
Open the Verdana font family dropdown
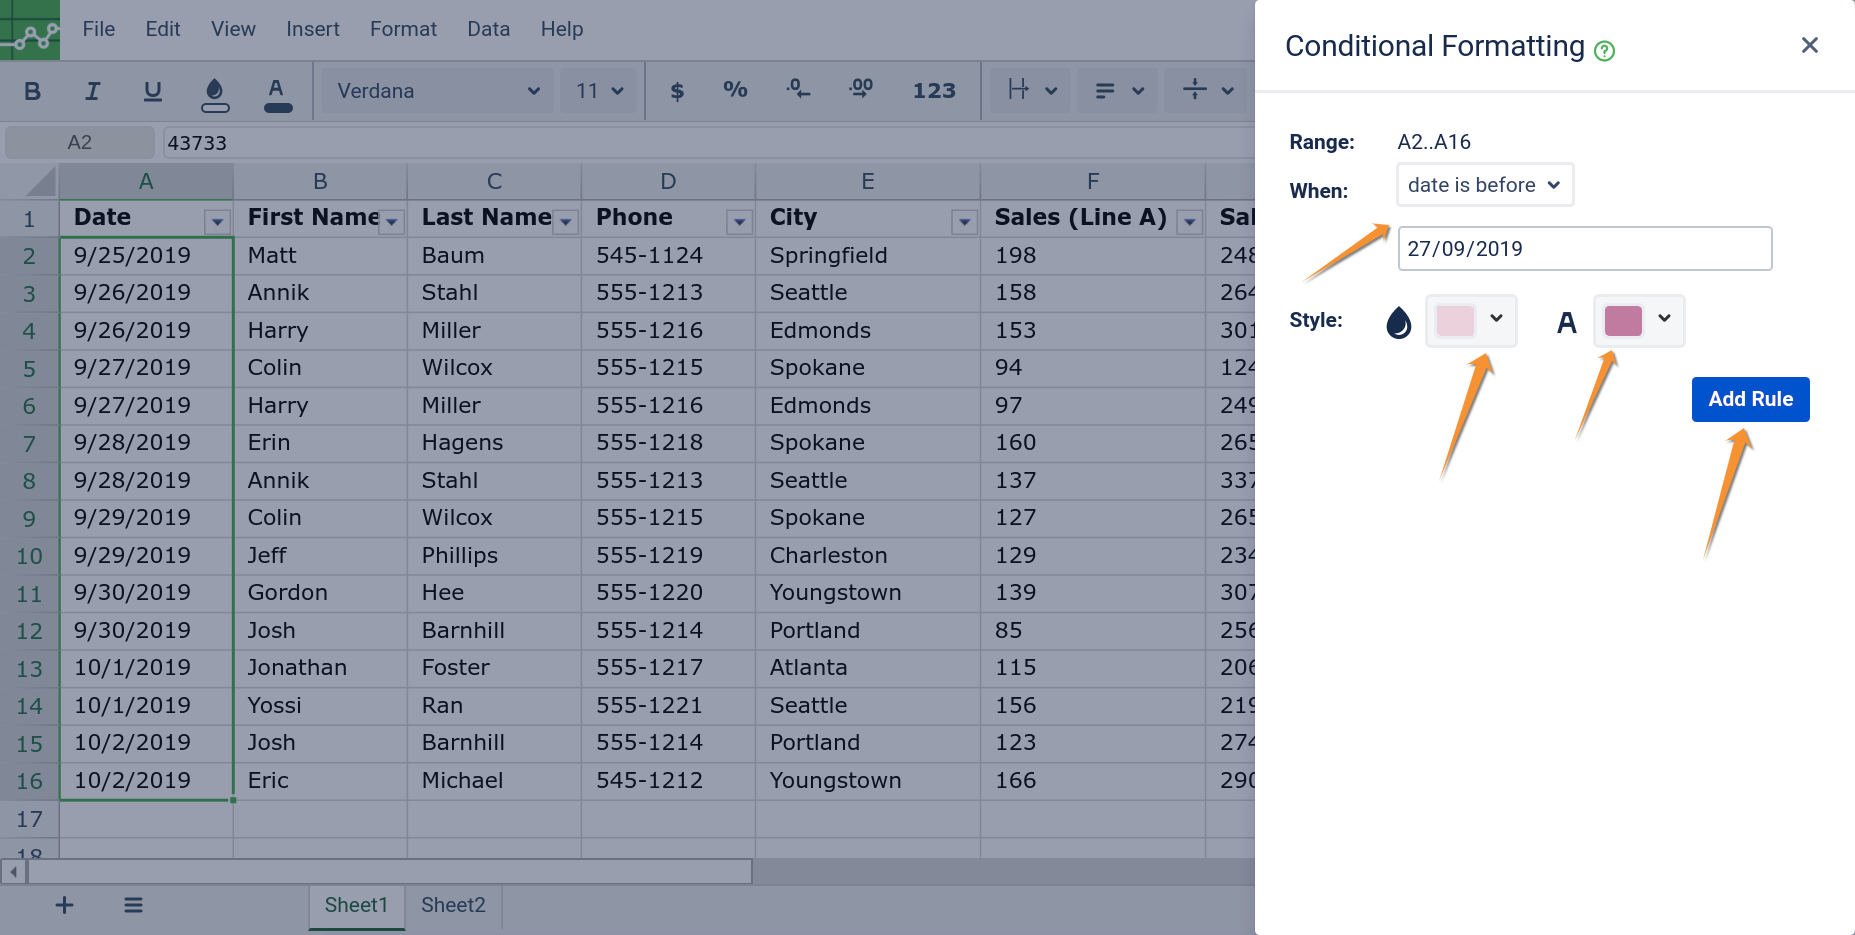point(436,91)
